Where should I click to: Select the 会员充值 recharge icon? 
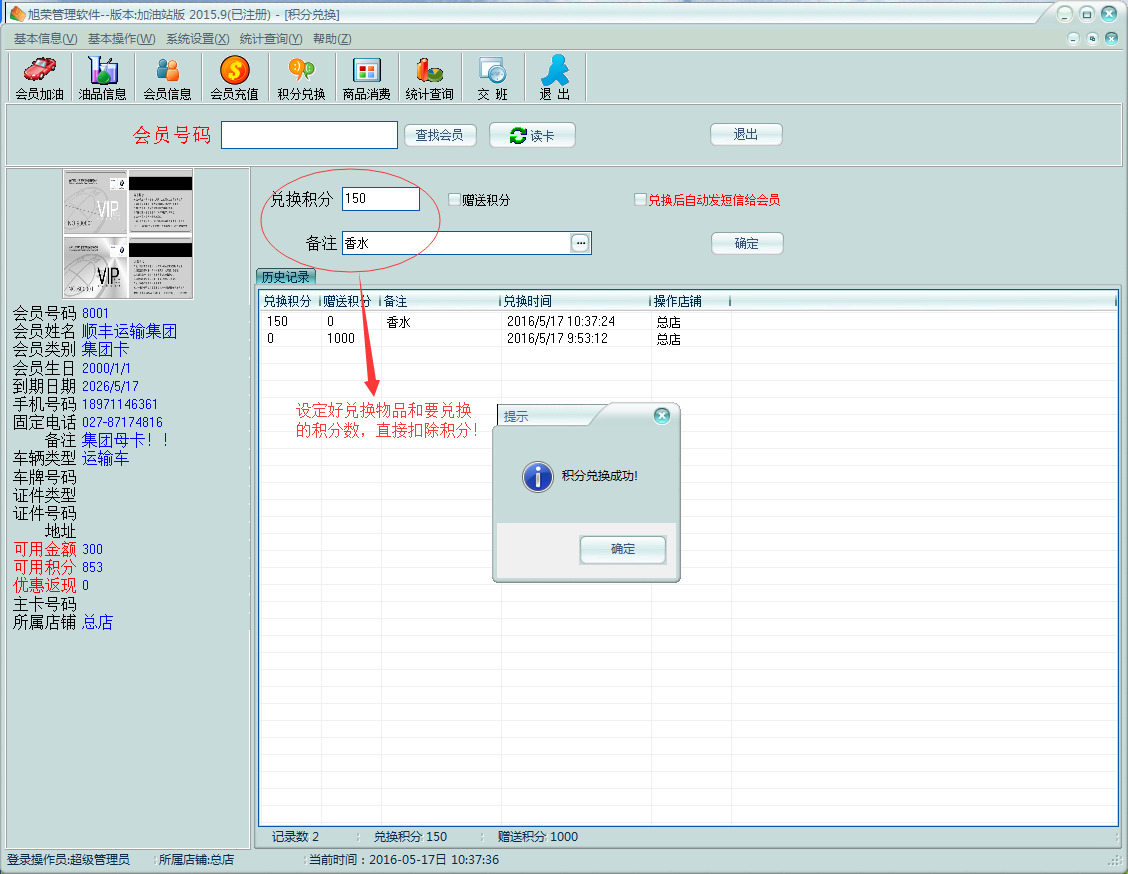click(x=234, y=78)
